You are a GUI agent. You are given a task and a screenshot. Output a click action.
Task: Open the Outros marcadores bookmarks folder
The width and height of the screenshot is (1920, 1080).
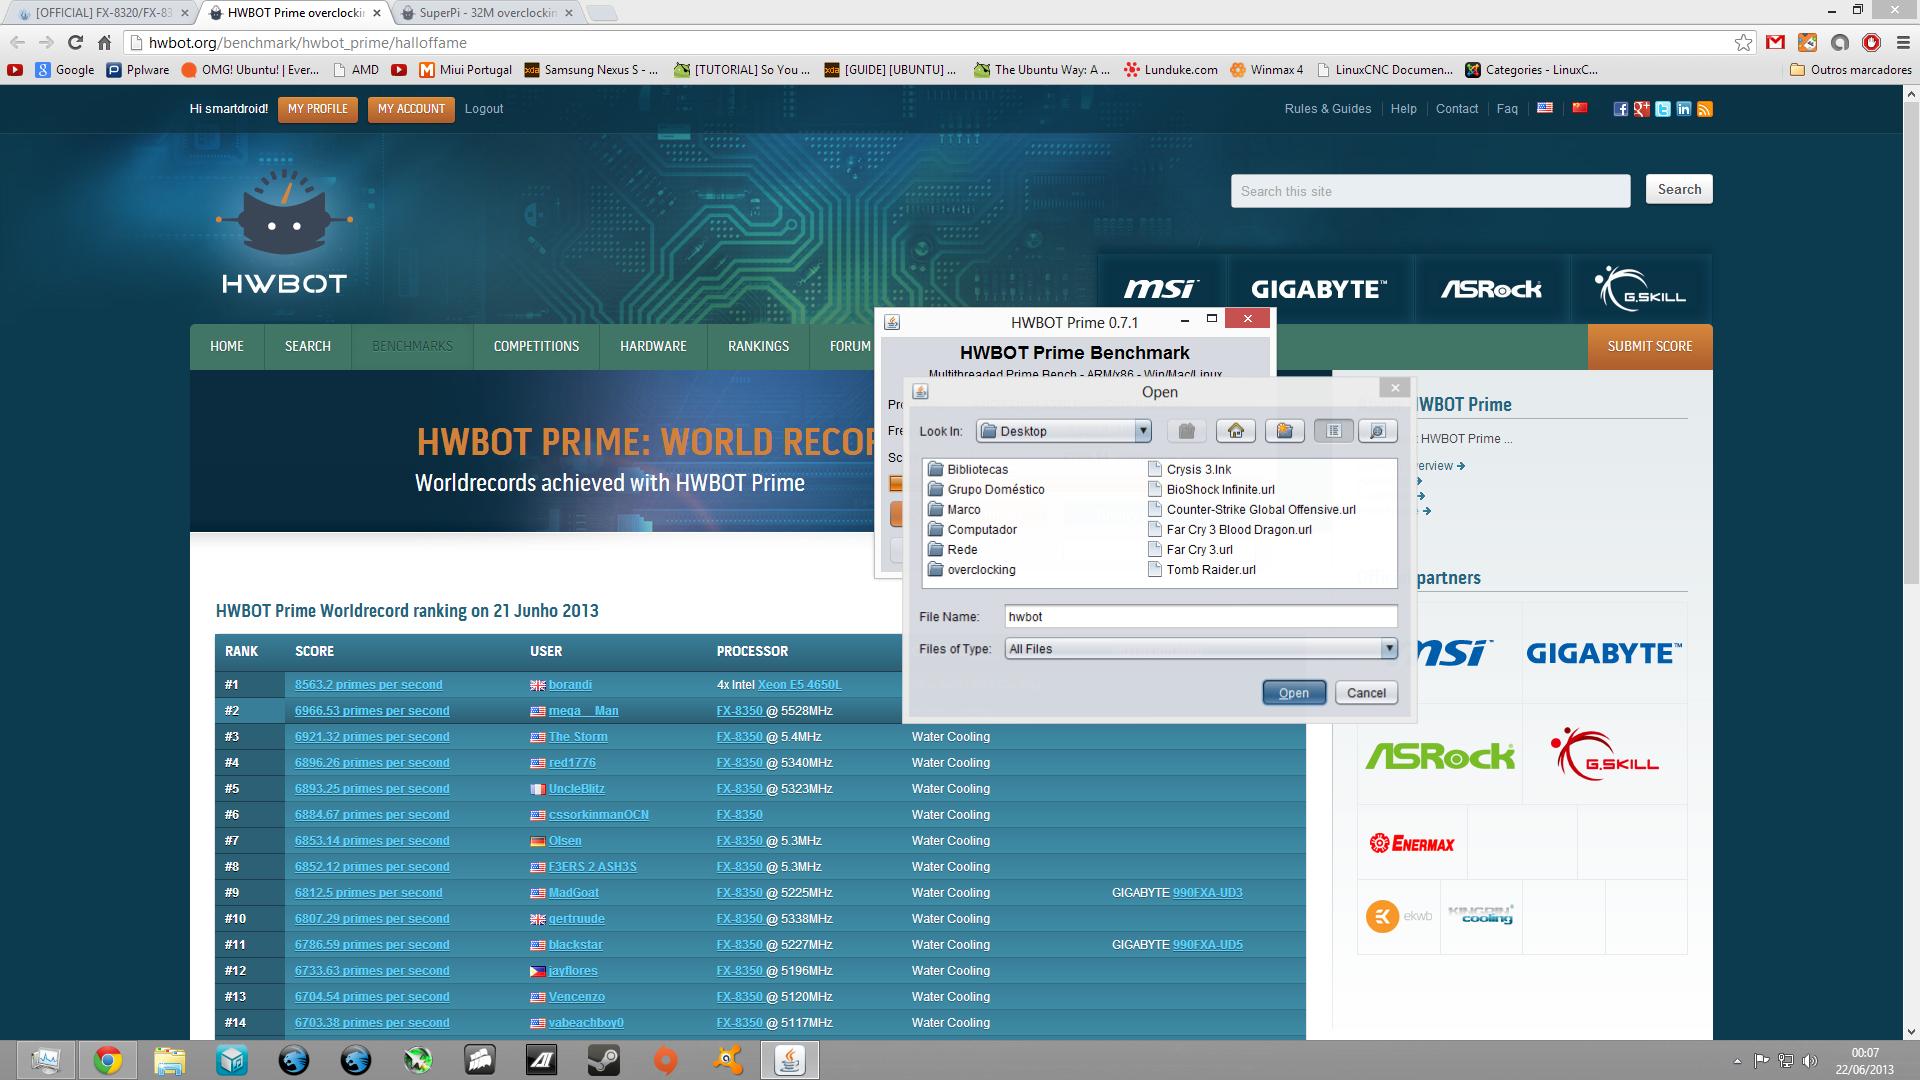tap(1850, 70)
